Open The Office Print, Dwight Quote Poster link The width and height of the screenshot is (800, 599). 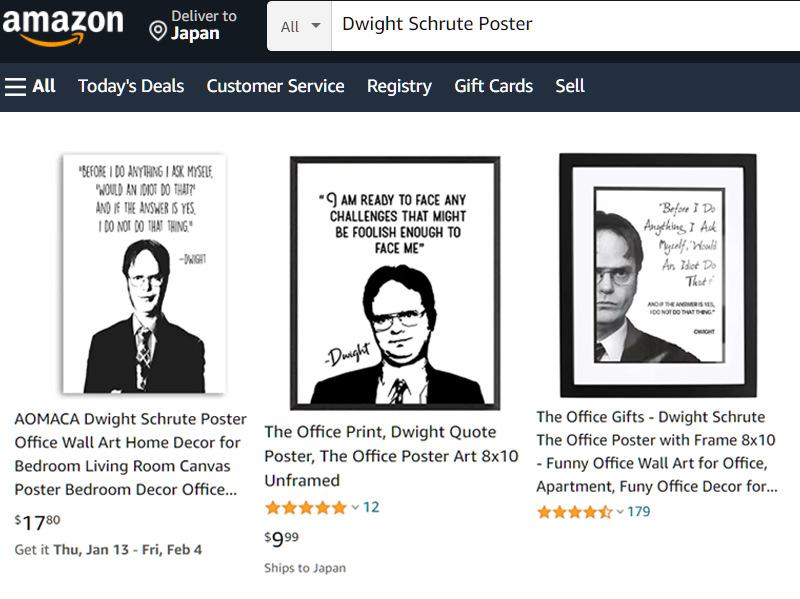click(x=391, y=456)
